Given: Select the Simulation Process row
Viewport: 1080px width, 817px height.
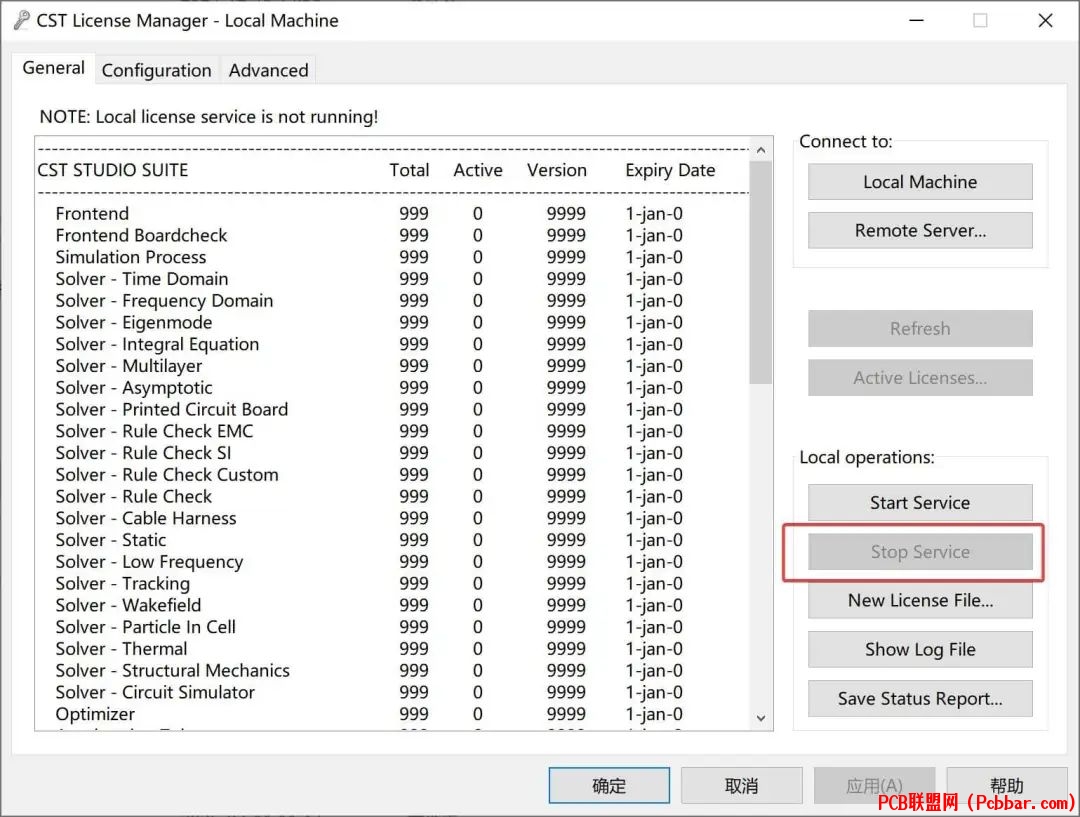Looking at the screenshot, I should pyautogui.click(x=369, y=257).
